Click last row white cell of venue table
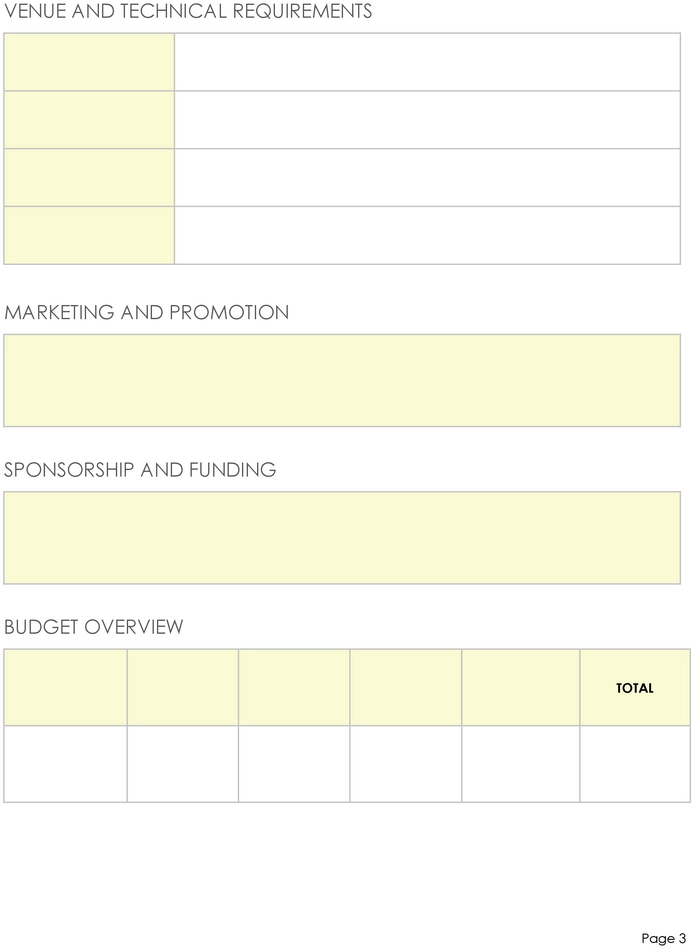693x948 pixels. [x=428, y=235]
